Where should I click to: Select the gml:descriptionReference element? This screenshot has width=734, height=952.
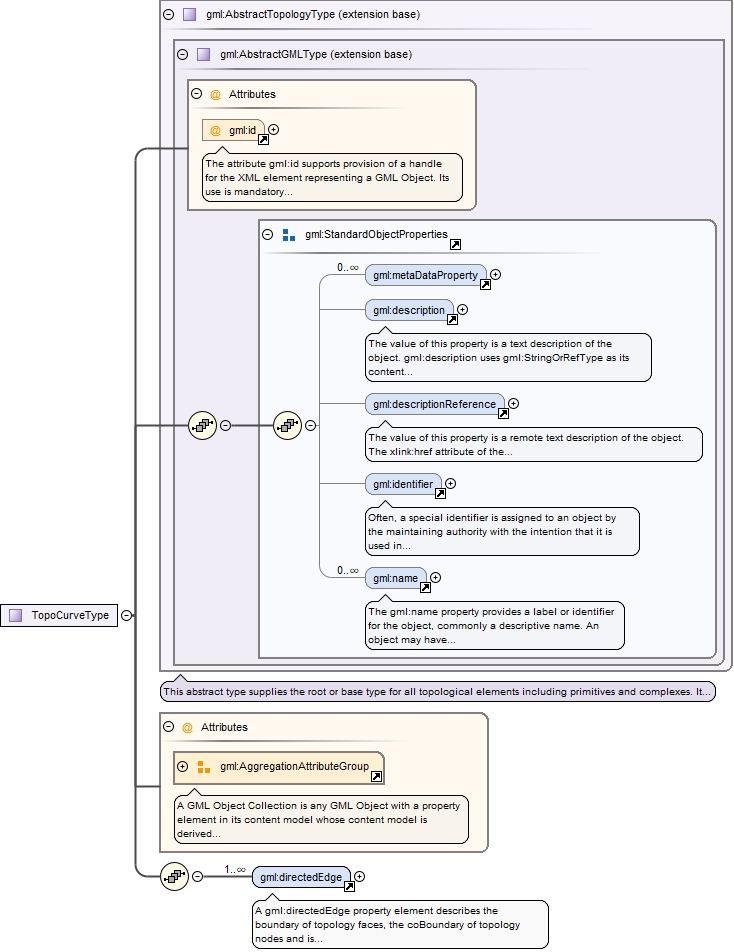click(x=435, y=404)
